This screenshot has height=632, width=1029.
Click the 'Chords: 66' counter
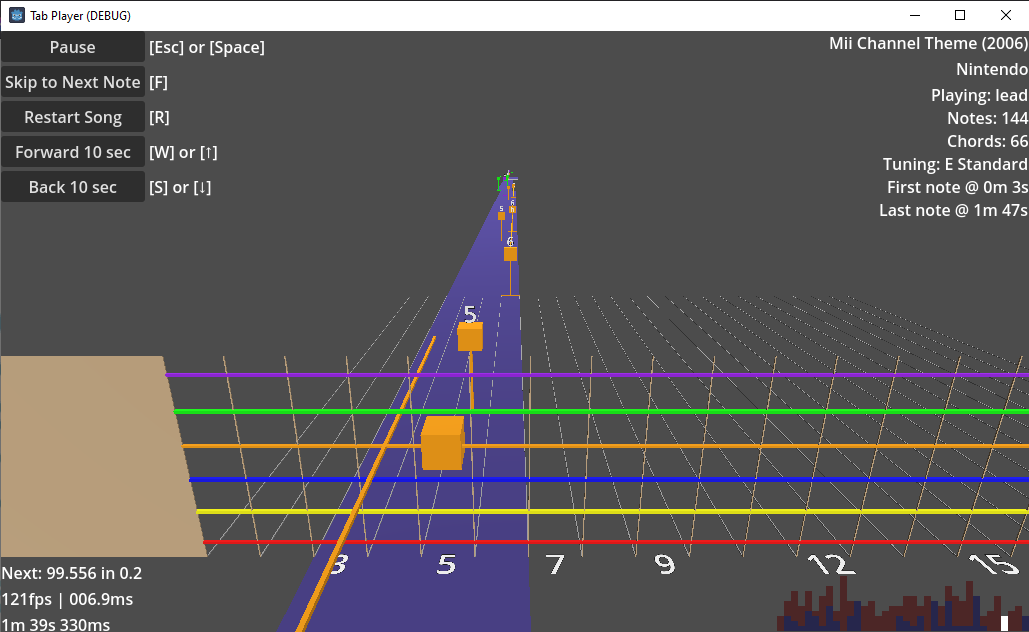pyautogui.click(x=987, y=141)
